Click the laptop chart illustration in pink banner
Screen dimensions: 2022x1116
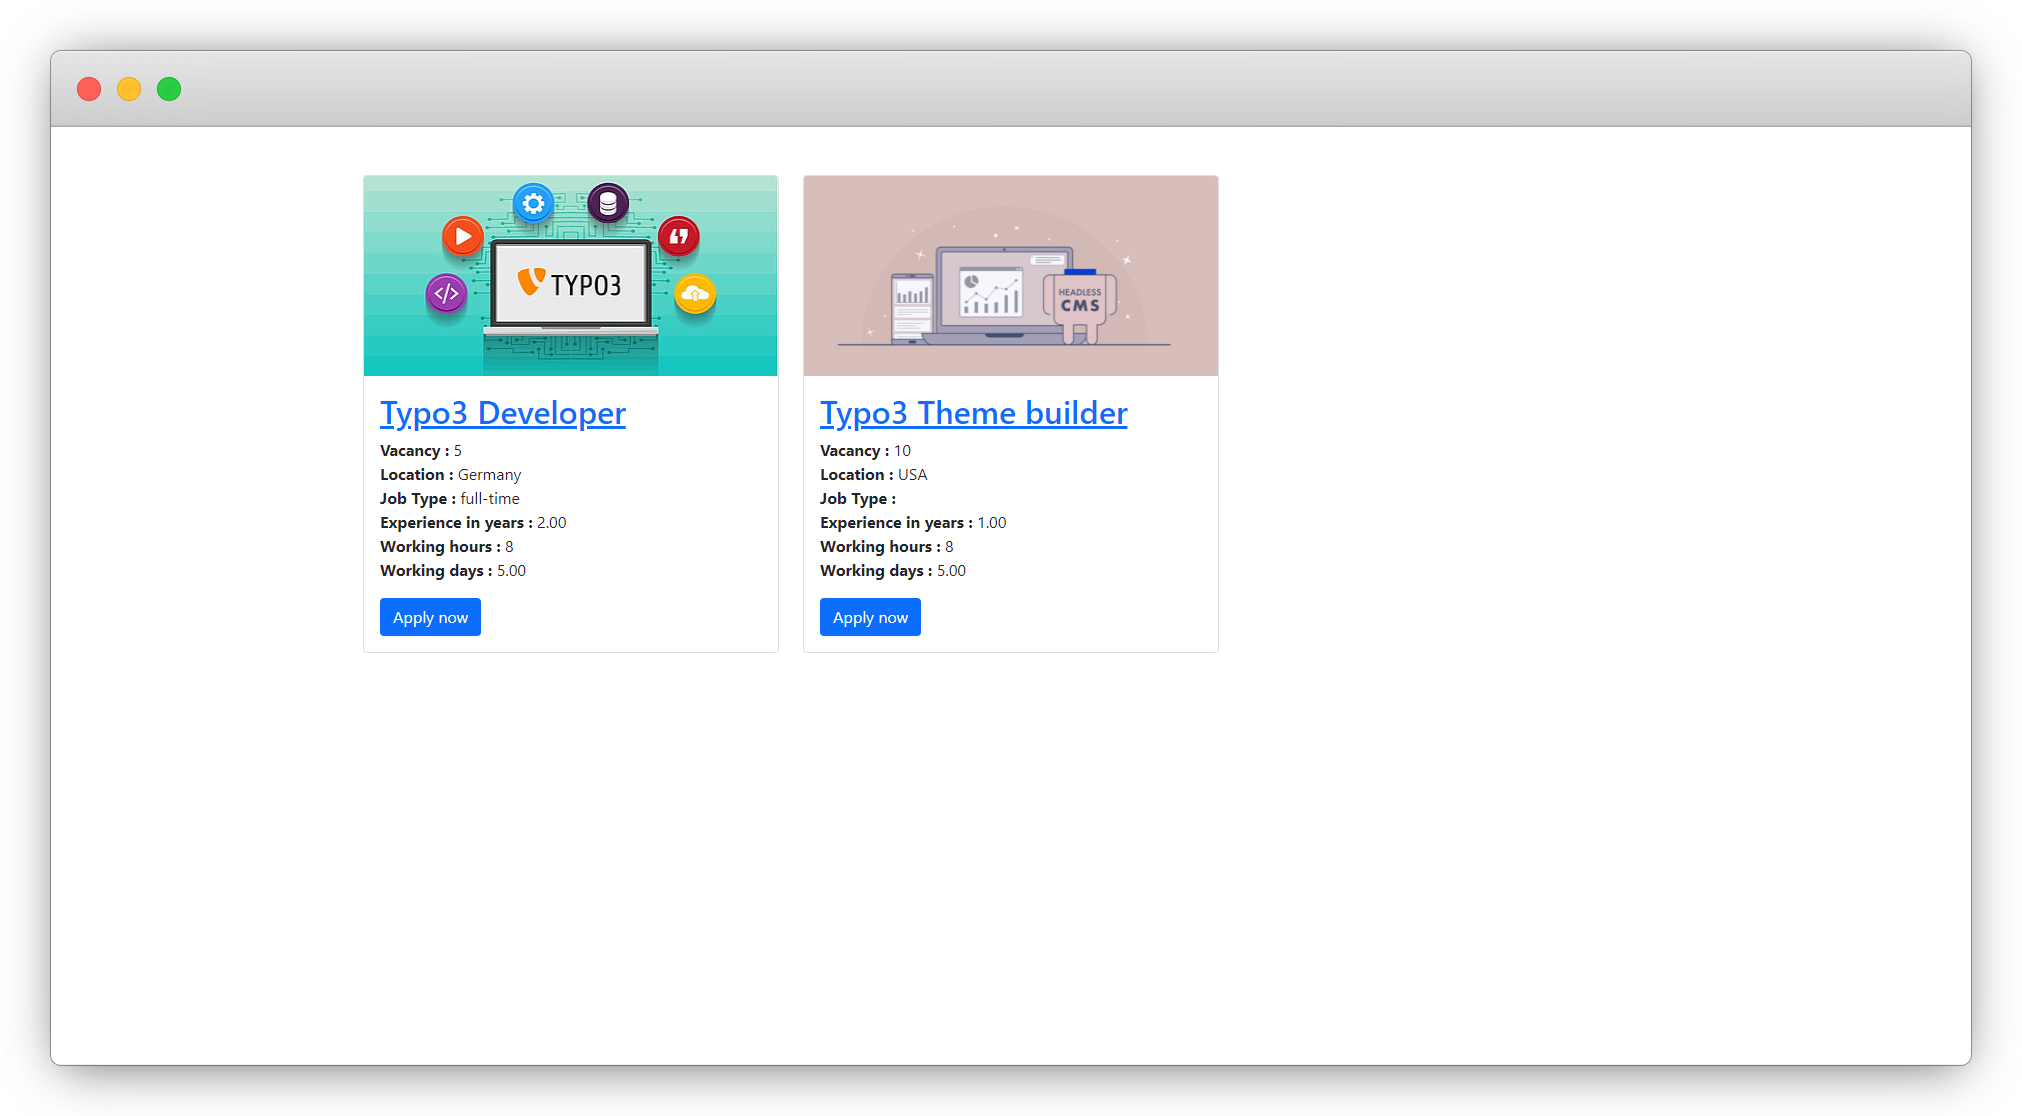(x=992, y=293)
